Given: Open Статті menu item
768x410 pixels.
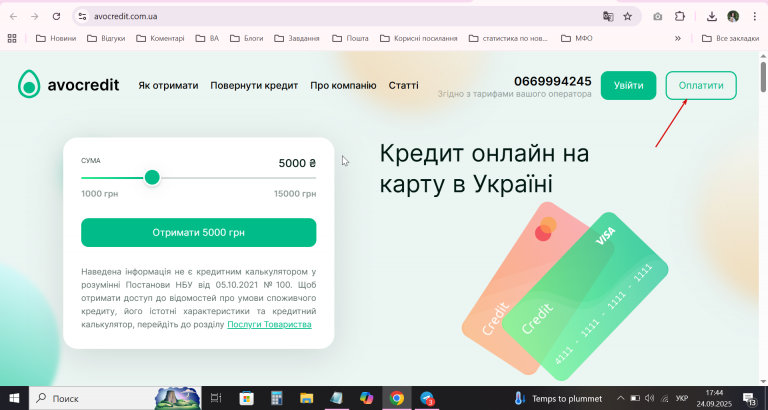Looking at the screenshot, I should click(x=404, y=86).
